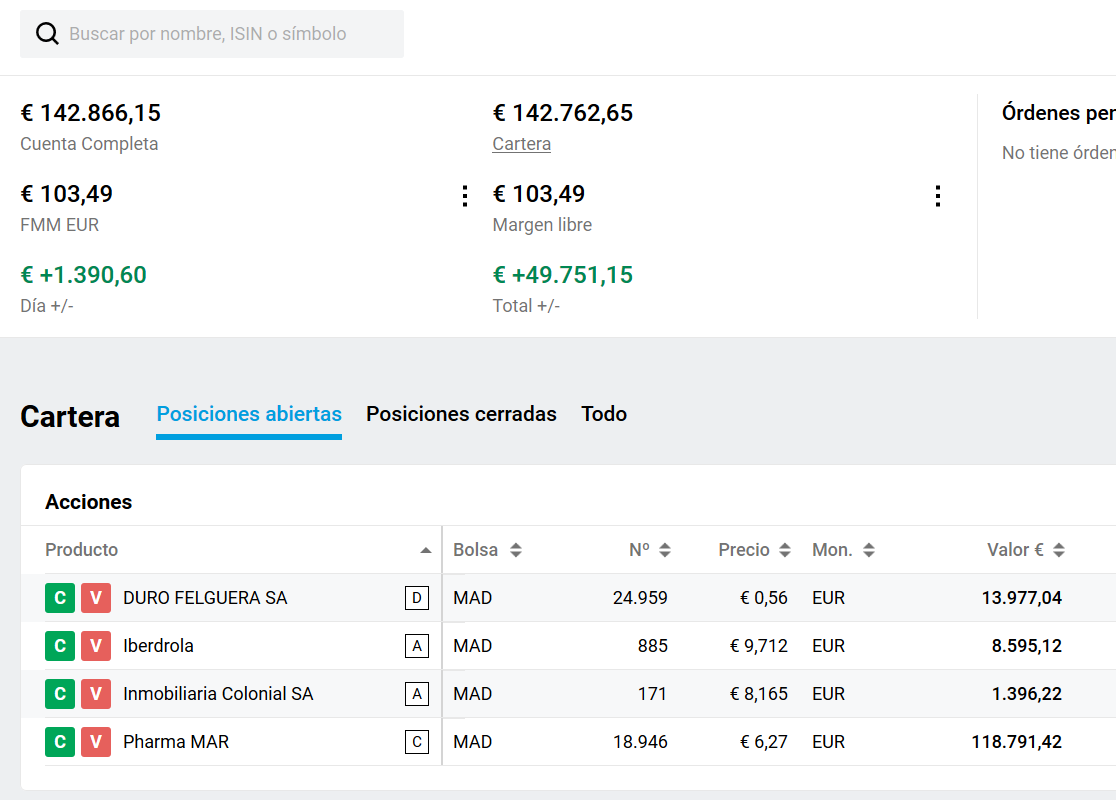Focus the search by name, ISIN field
The image size is (1116, 800).
coord(211,33)
